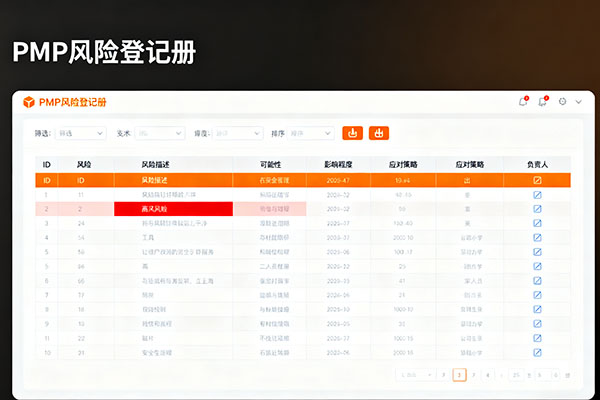Click the red 高风风险 highlighted cell
The height and width of the screenshot is (400, 600).
[173, 209]
